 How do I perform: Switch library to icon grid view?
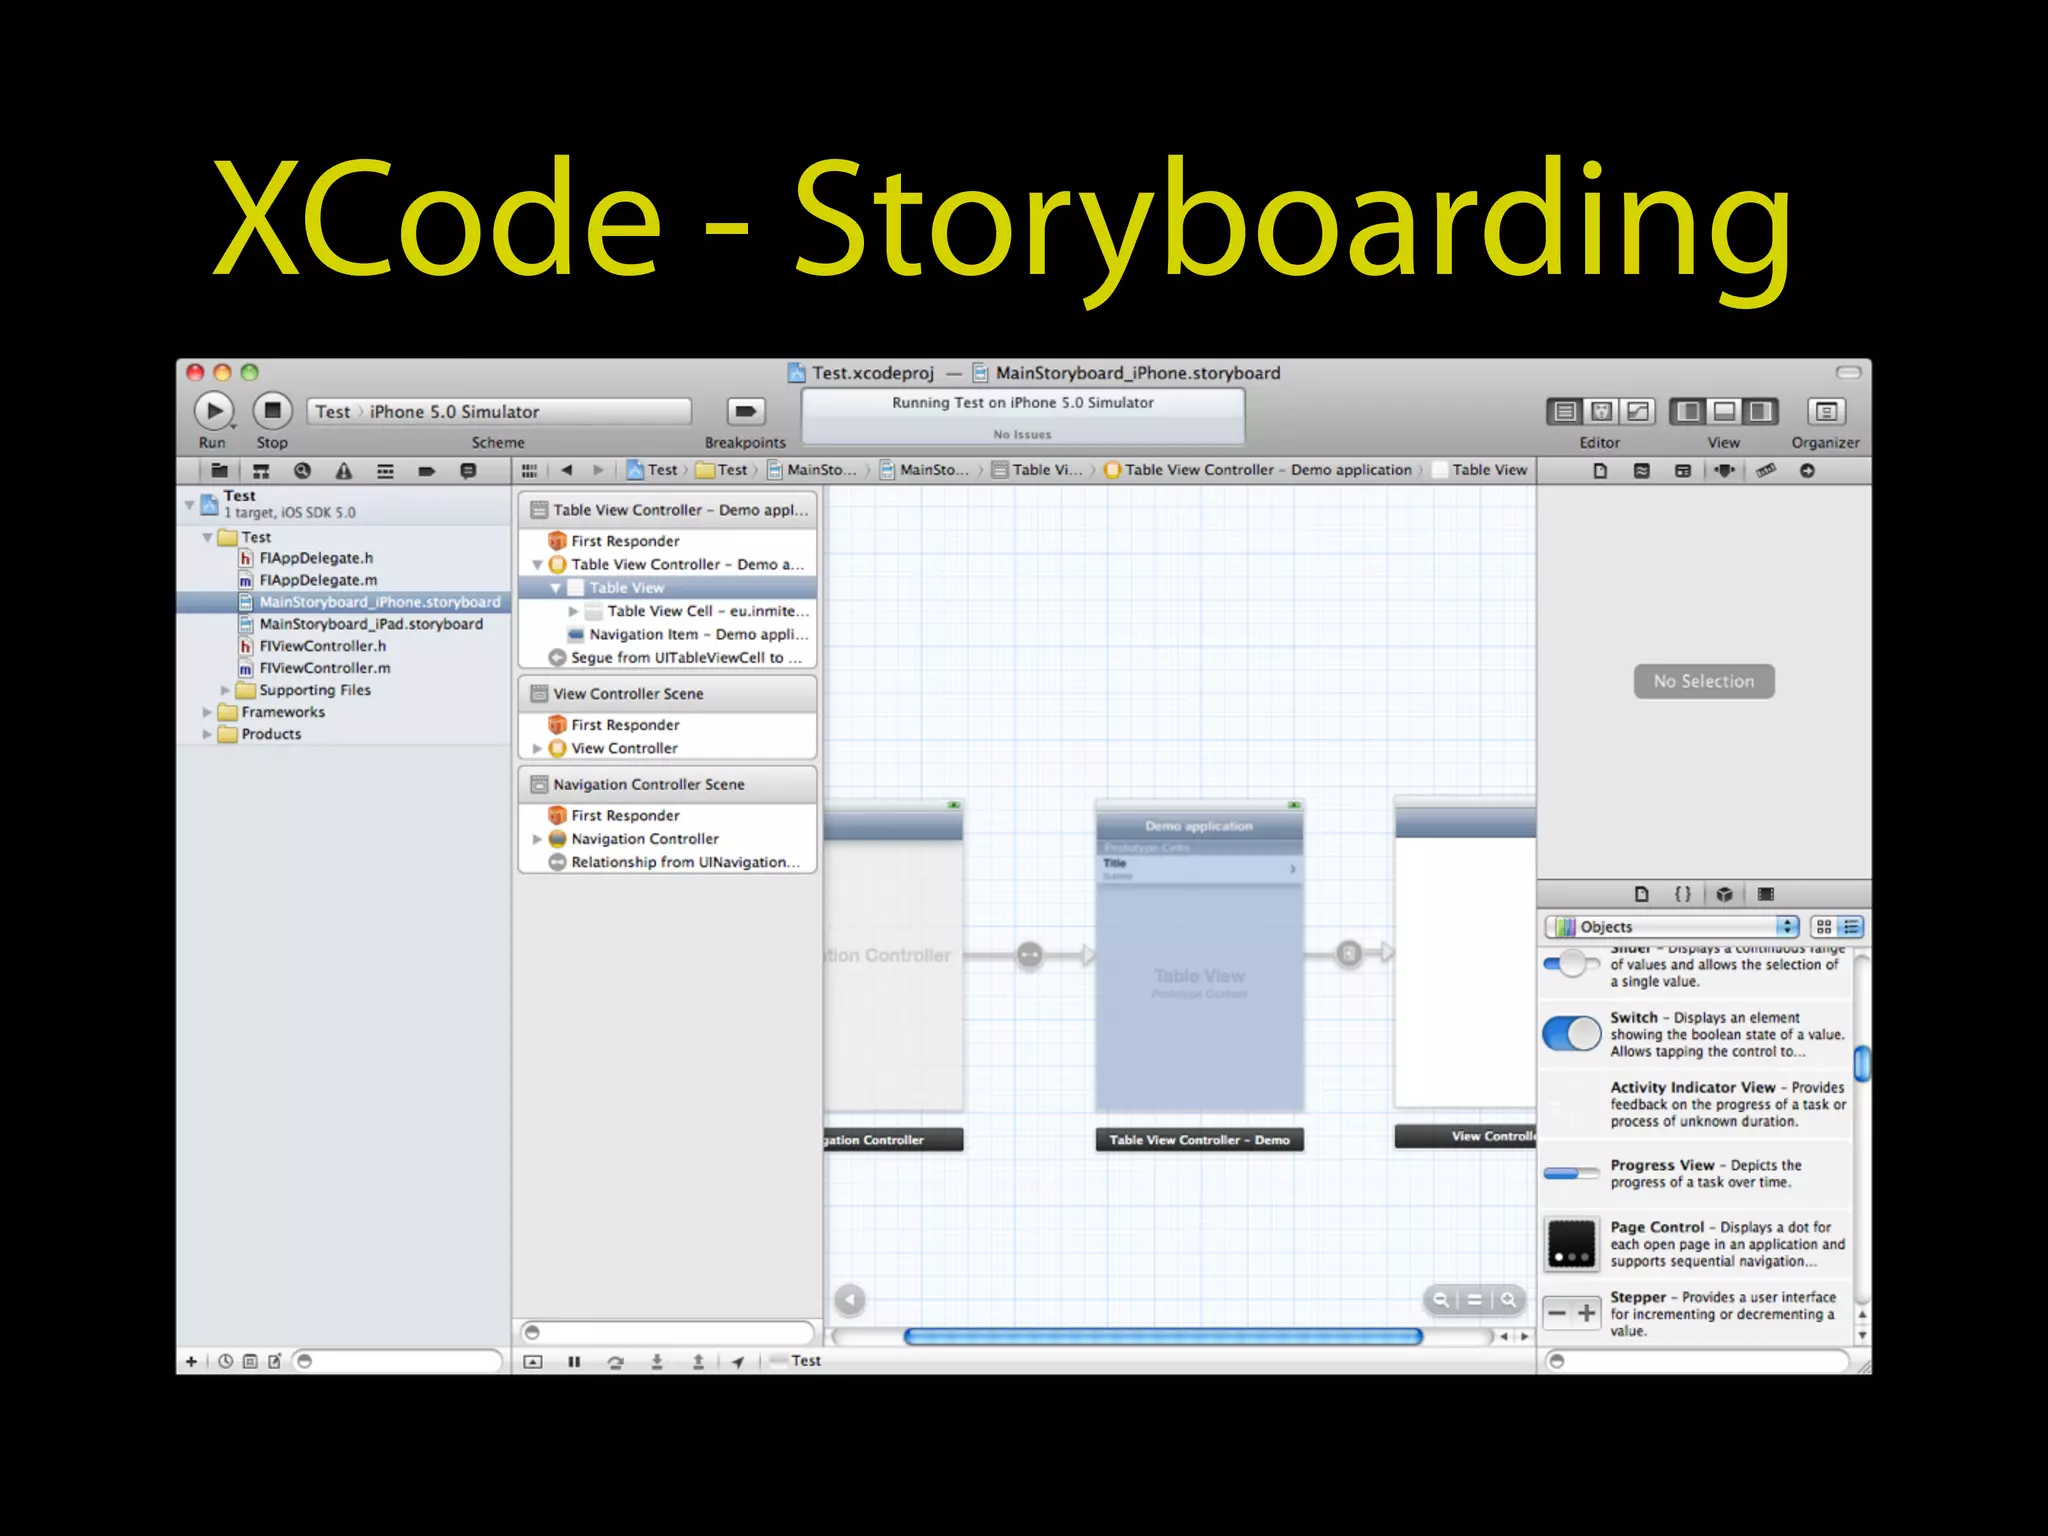tap(1824, 927)
